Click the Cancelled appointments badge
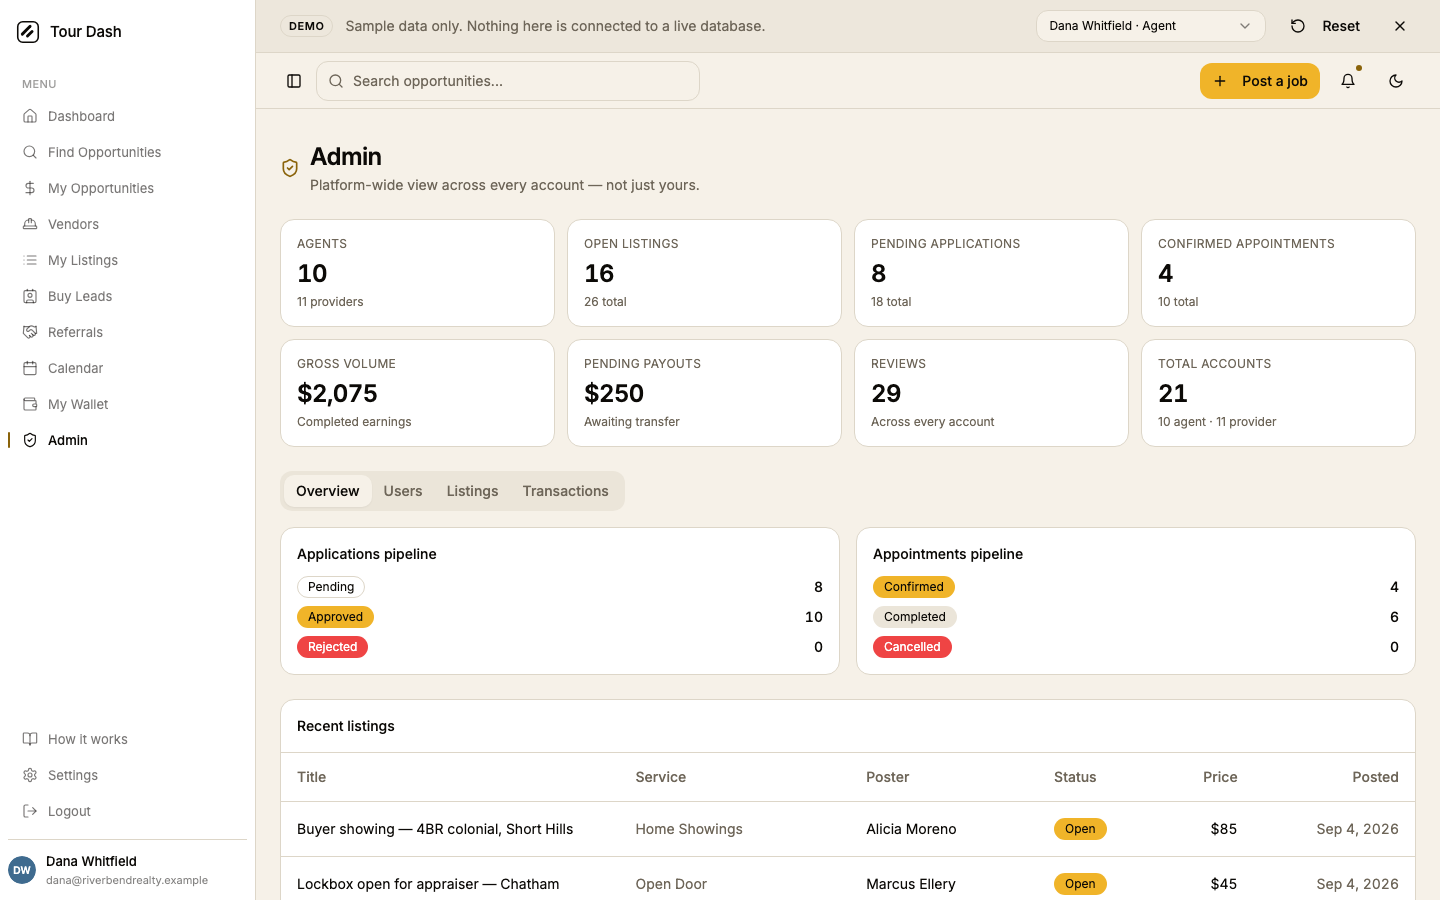 click(912, 647)
